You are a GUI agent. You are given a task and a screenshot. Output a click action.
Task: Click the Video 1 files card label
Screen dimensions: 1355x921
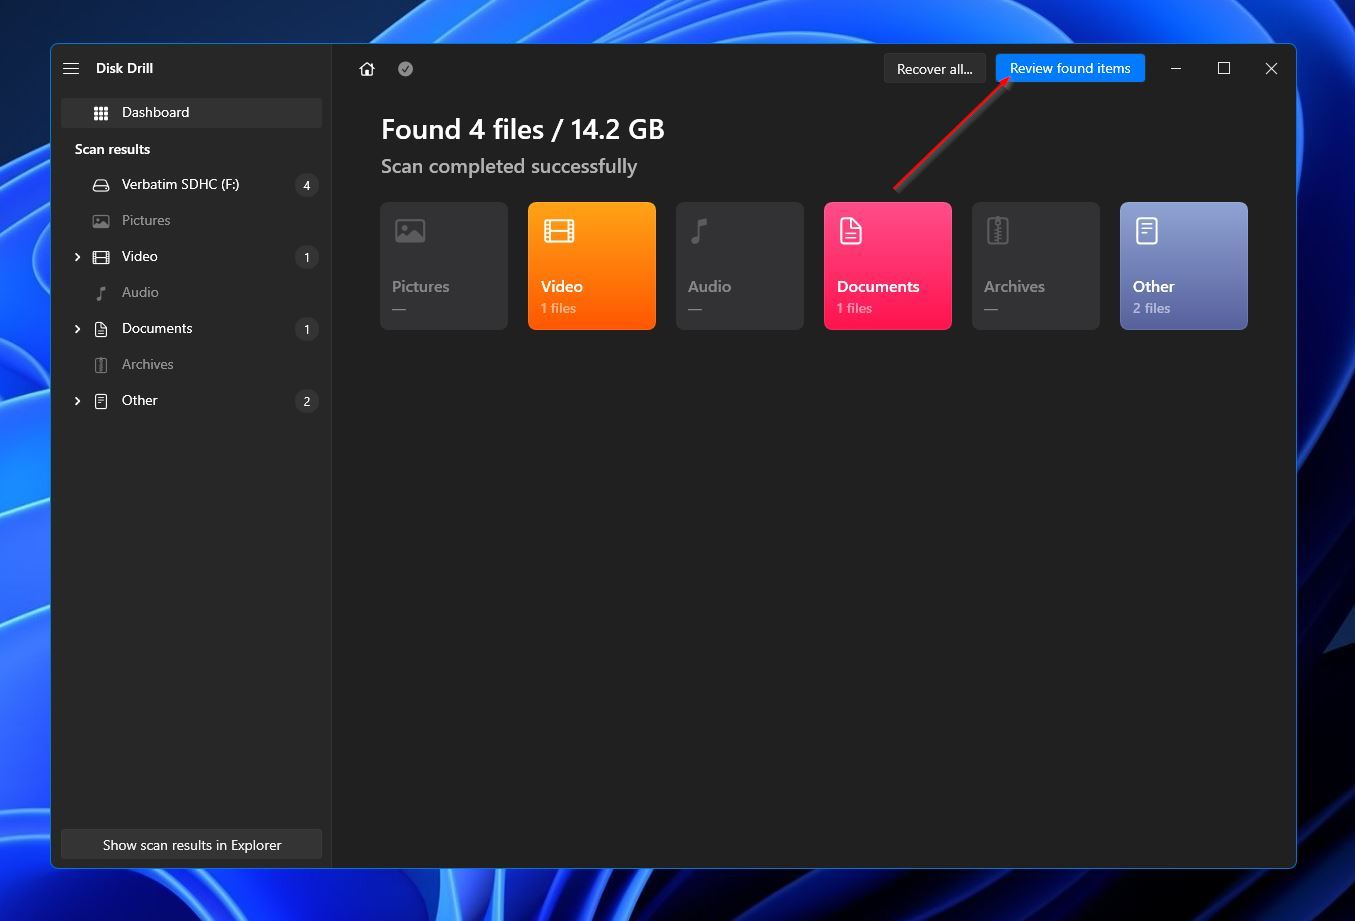click(x=562, y=296)
